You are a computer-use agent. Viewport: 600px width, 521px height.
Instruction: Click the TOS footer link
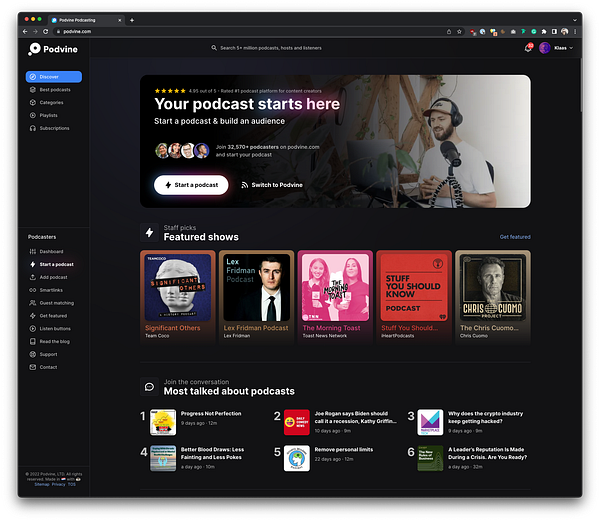[72, 484]
